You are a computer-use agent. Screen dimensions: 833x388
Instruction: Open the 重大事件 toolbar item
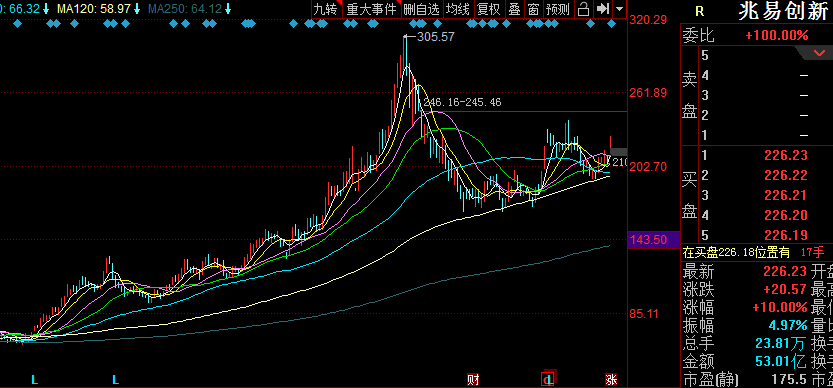click(x=371, y=9)
